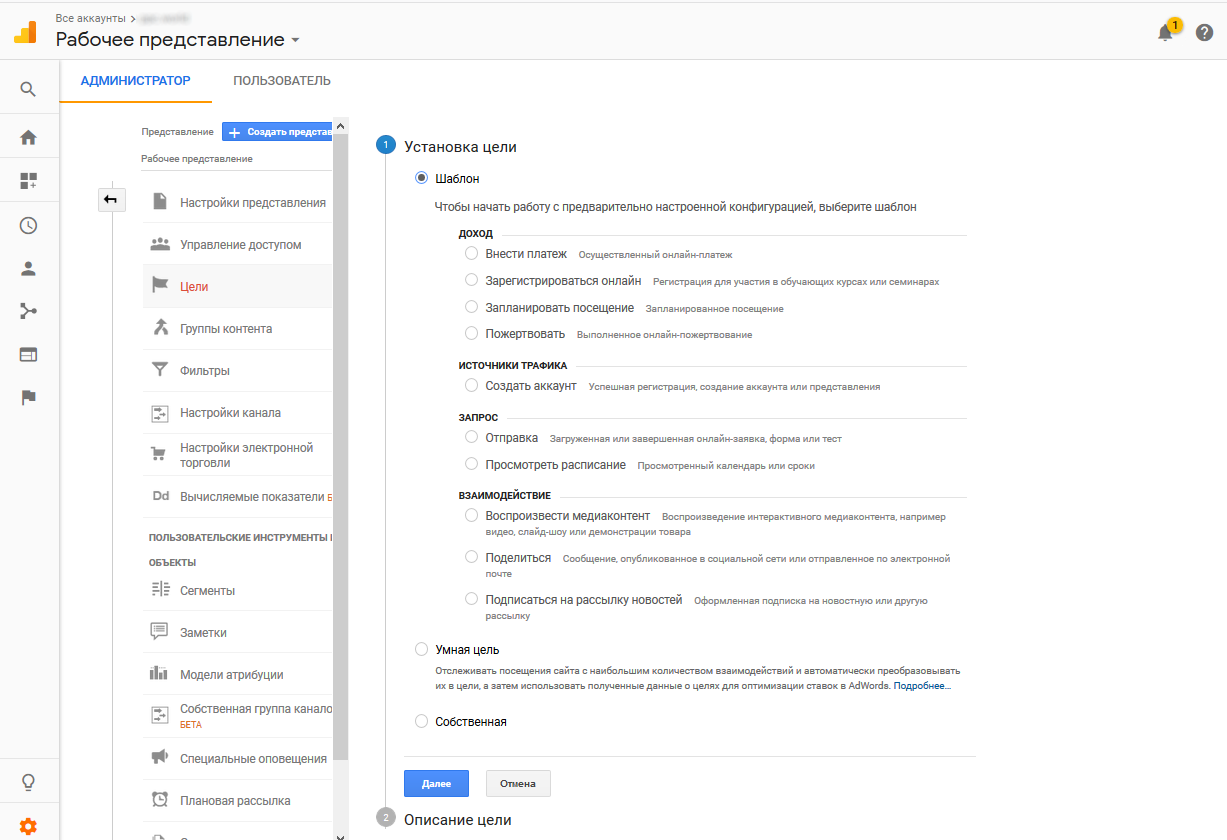Screen dimensions: 1227x840
Task: Open the Home icon in left sidebar
Action: 28,137
